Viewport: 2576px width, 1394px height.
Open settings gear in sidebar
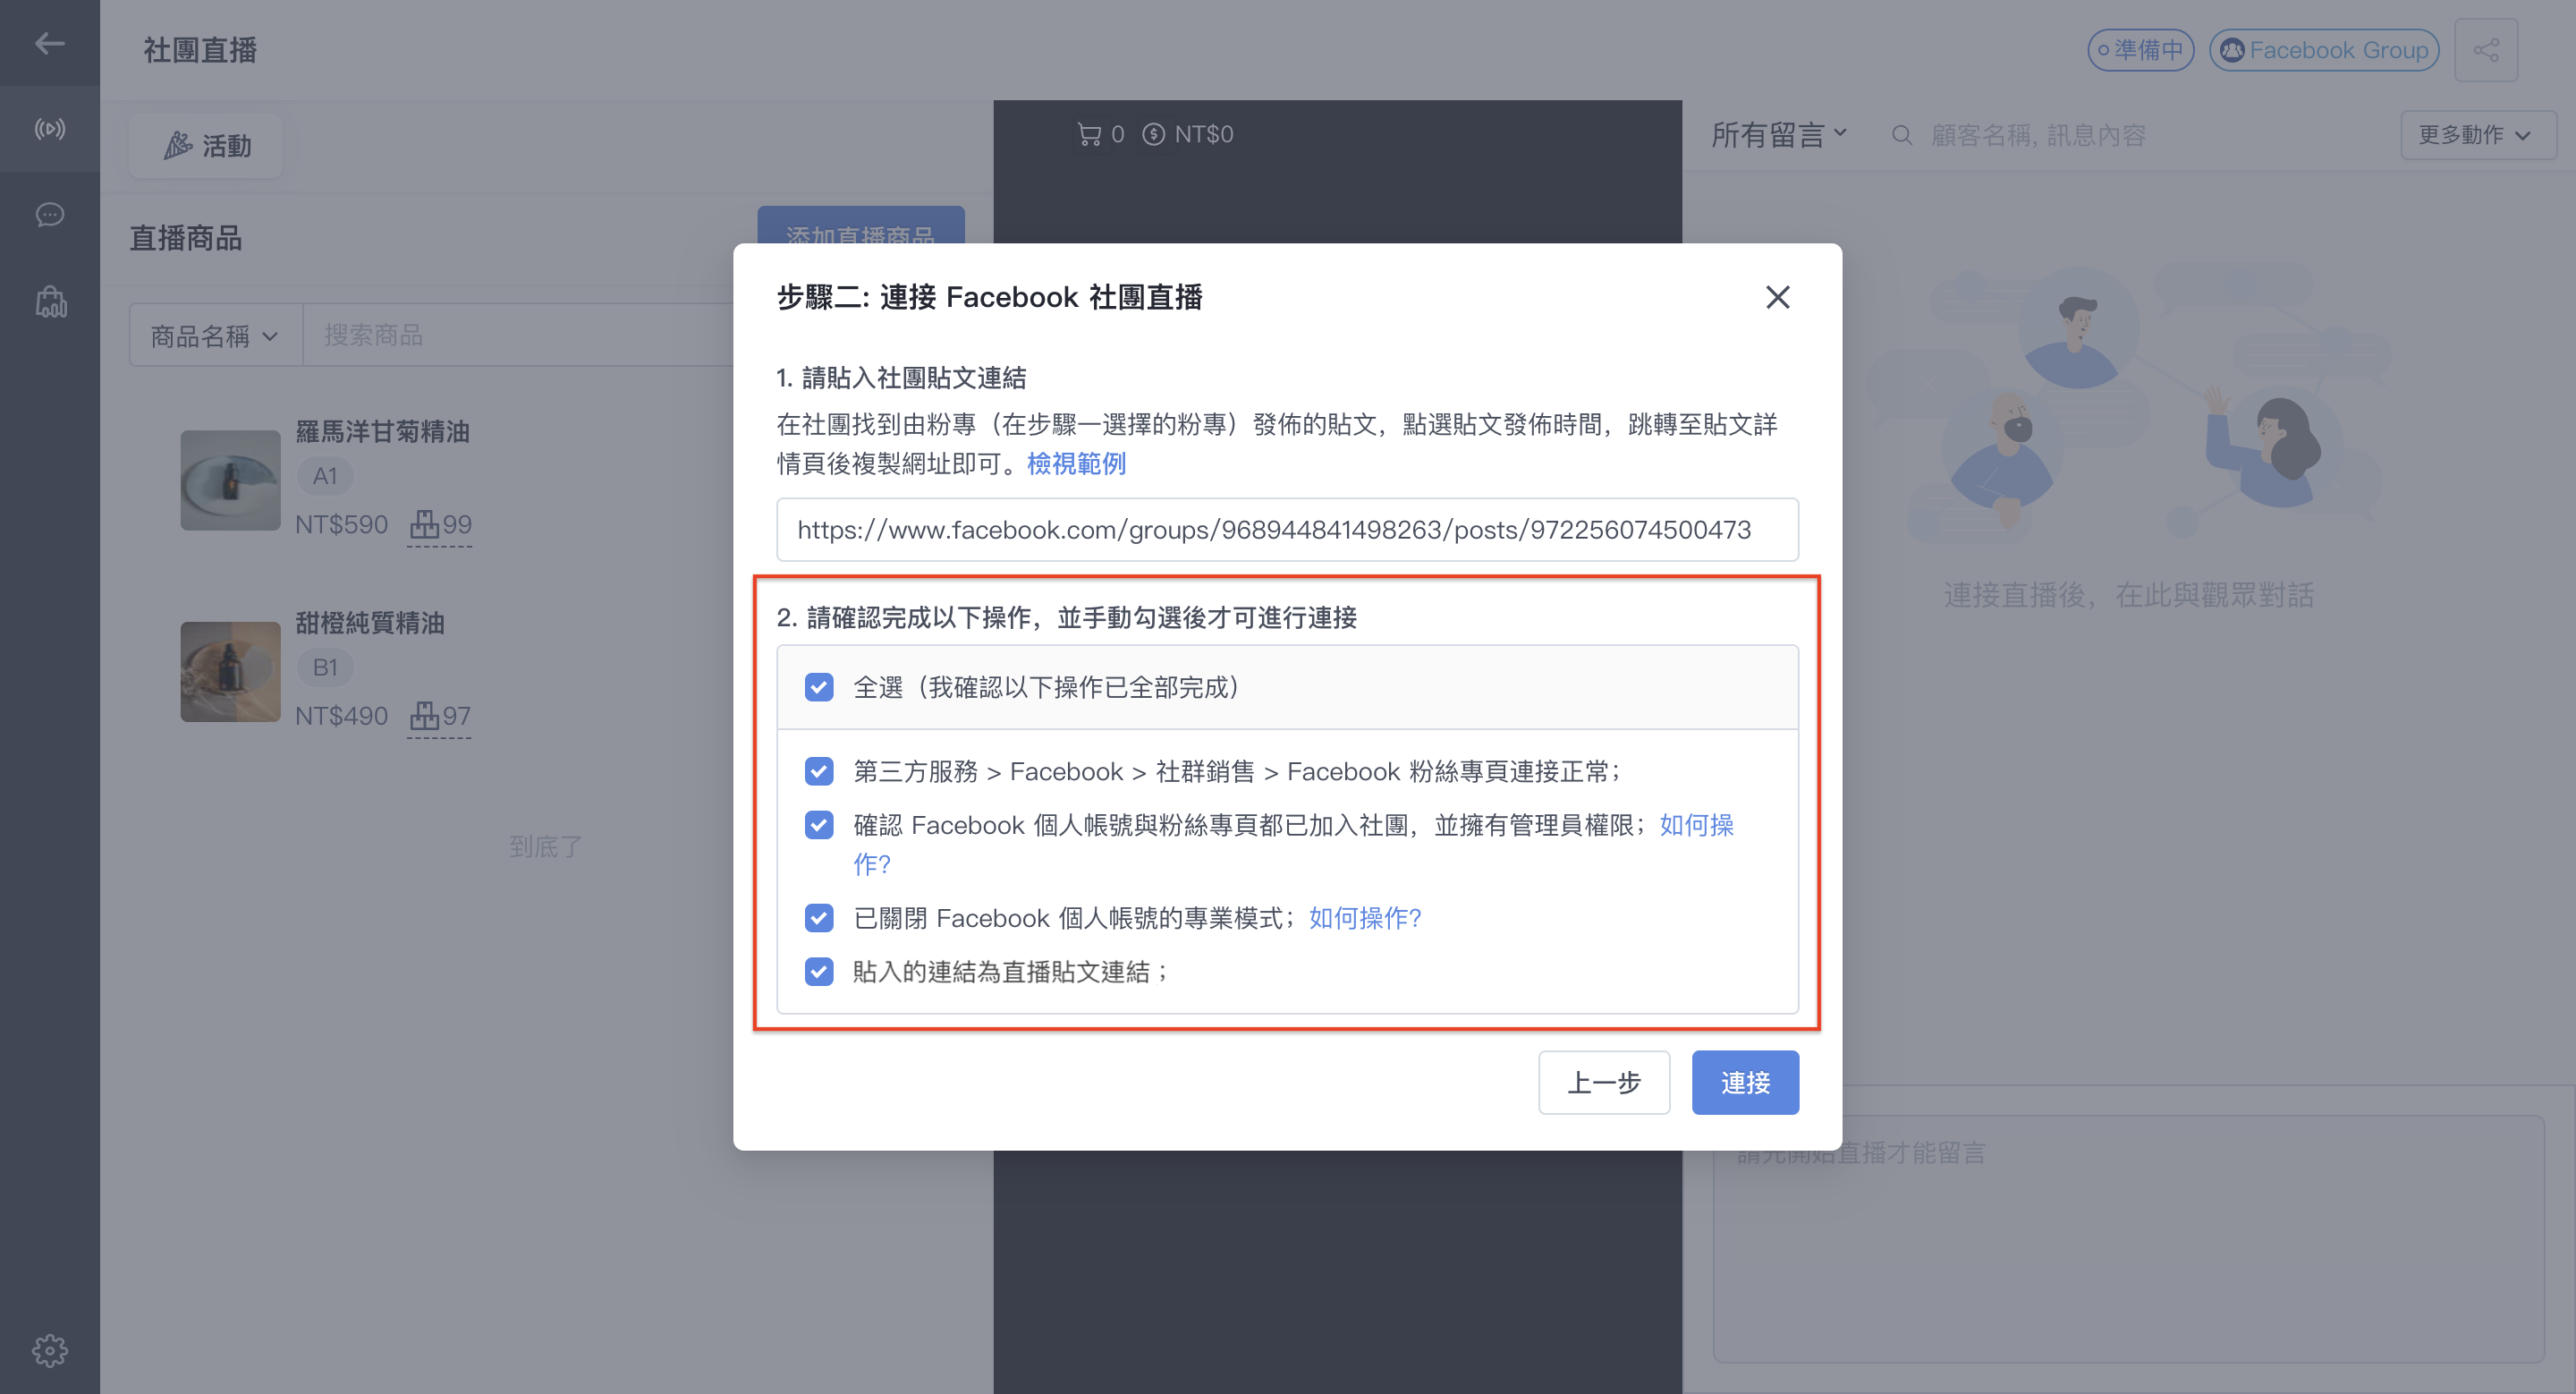click(50, 1350)
